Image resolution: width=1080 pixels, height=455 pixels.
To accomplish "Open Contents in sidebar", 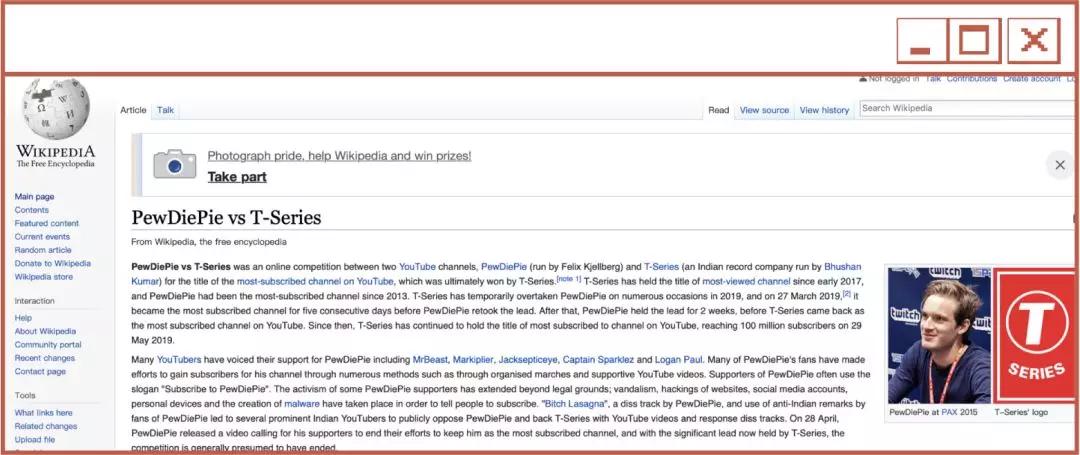I will (32, 210).
